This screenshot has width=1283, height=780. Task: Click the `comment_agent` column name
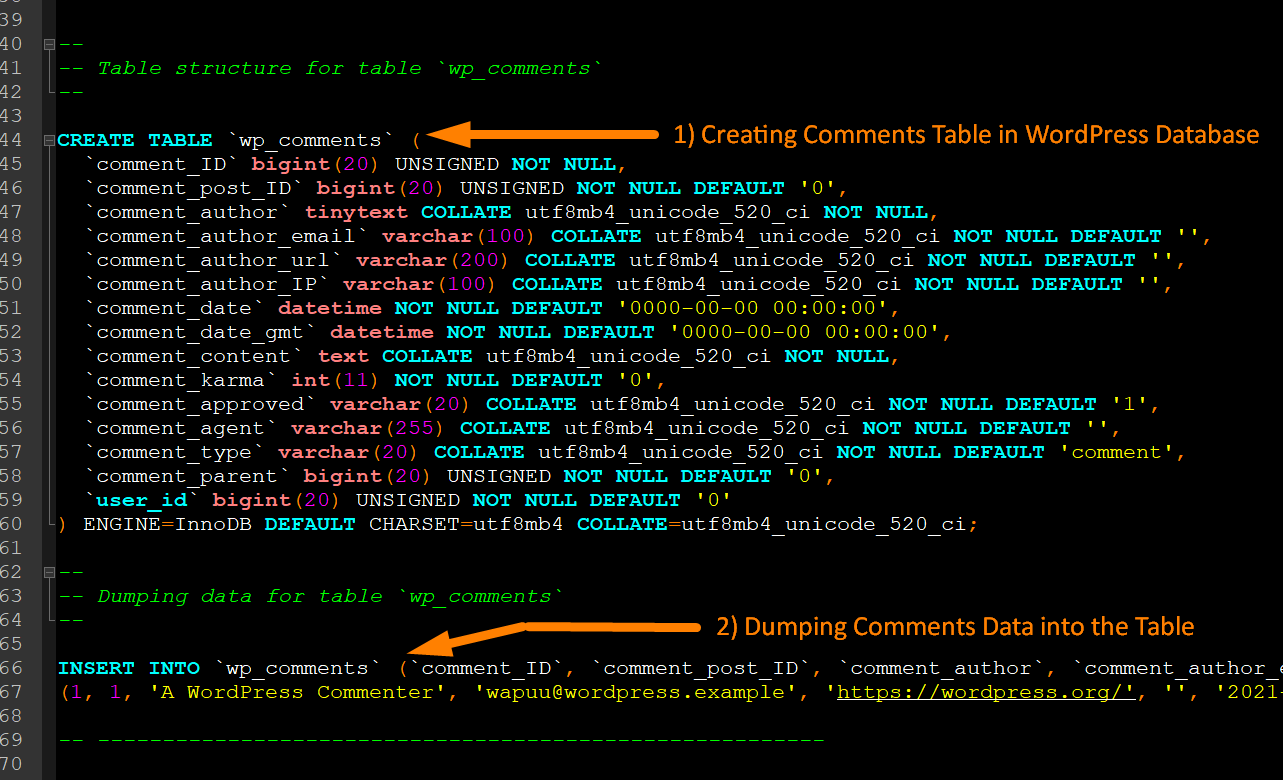tap(181, 428)
